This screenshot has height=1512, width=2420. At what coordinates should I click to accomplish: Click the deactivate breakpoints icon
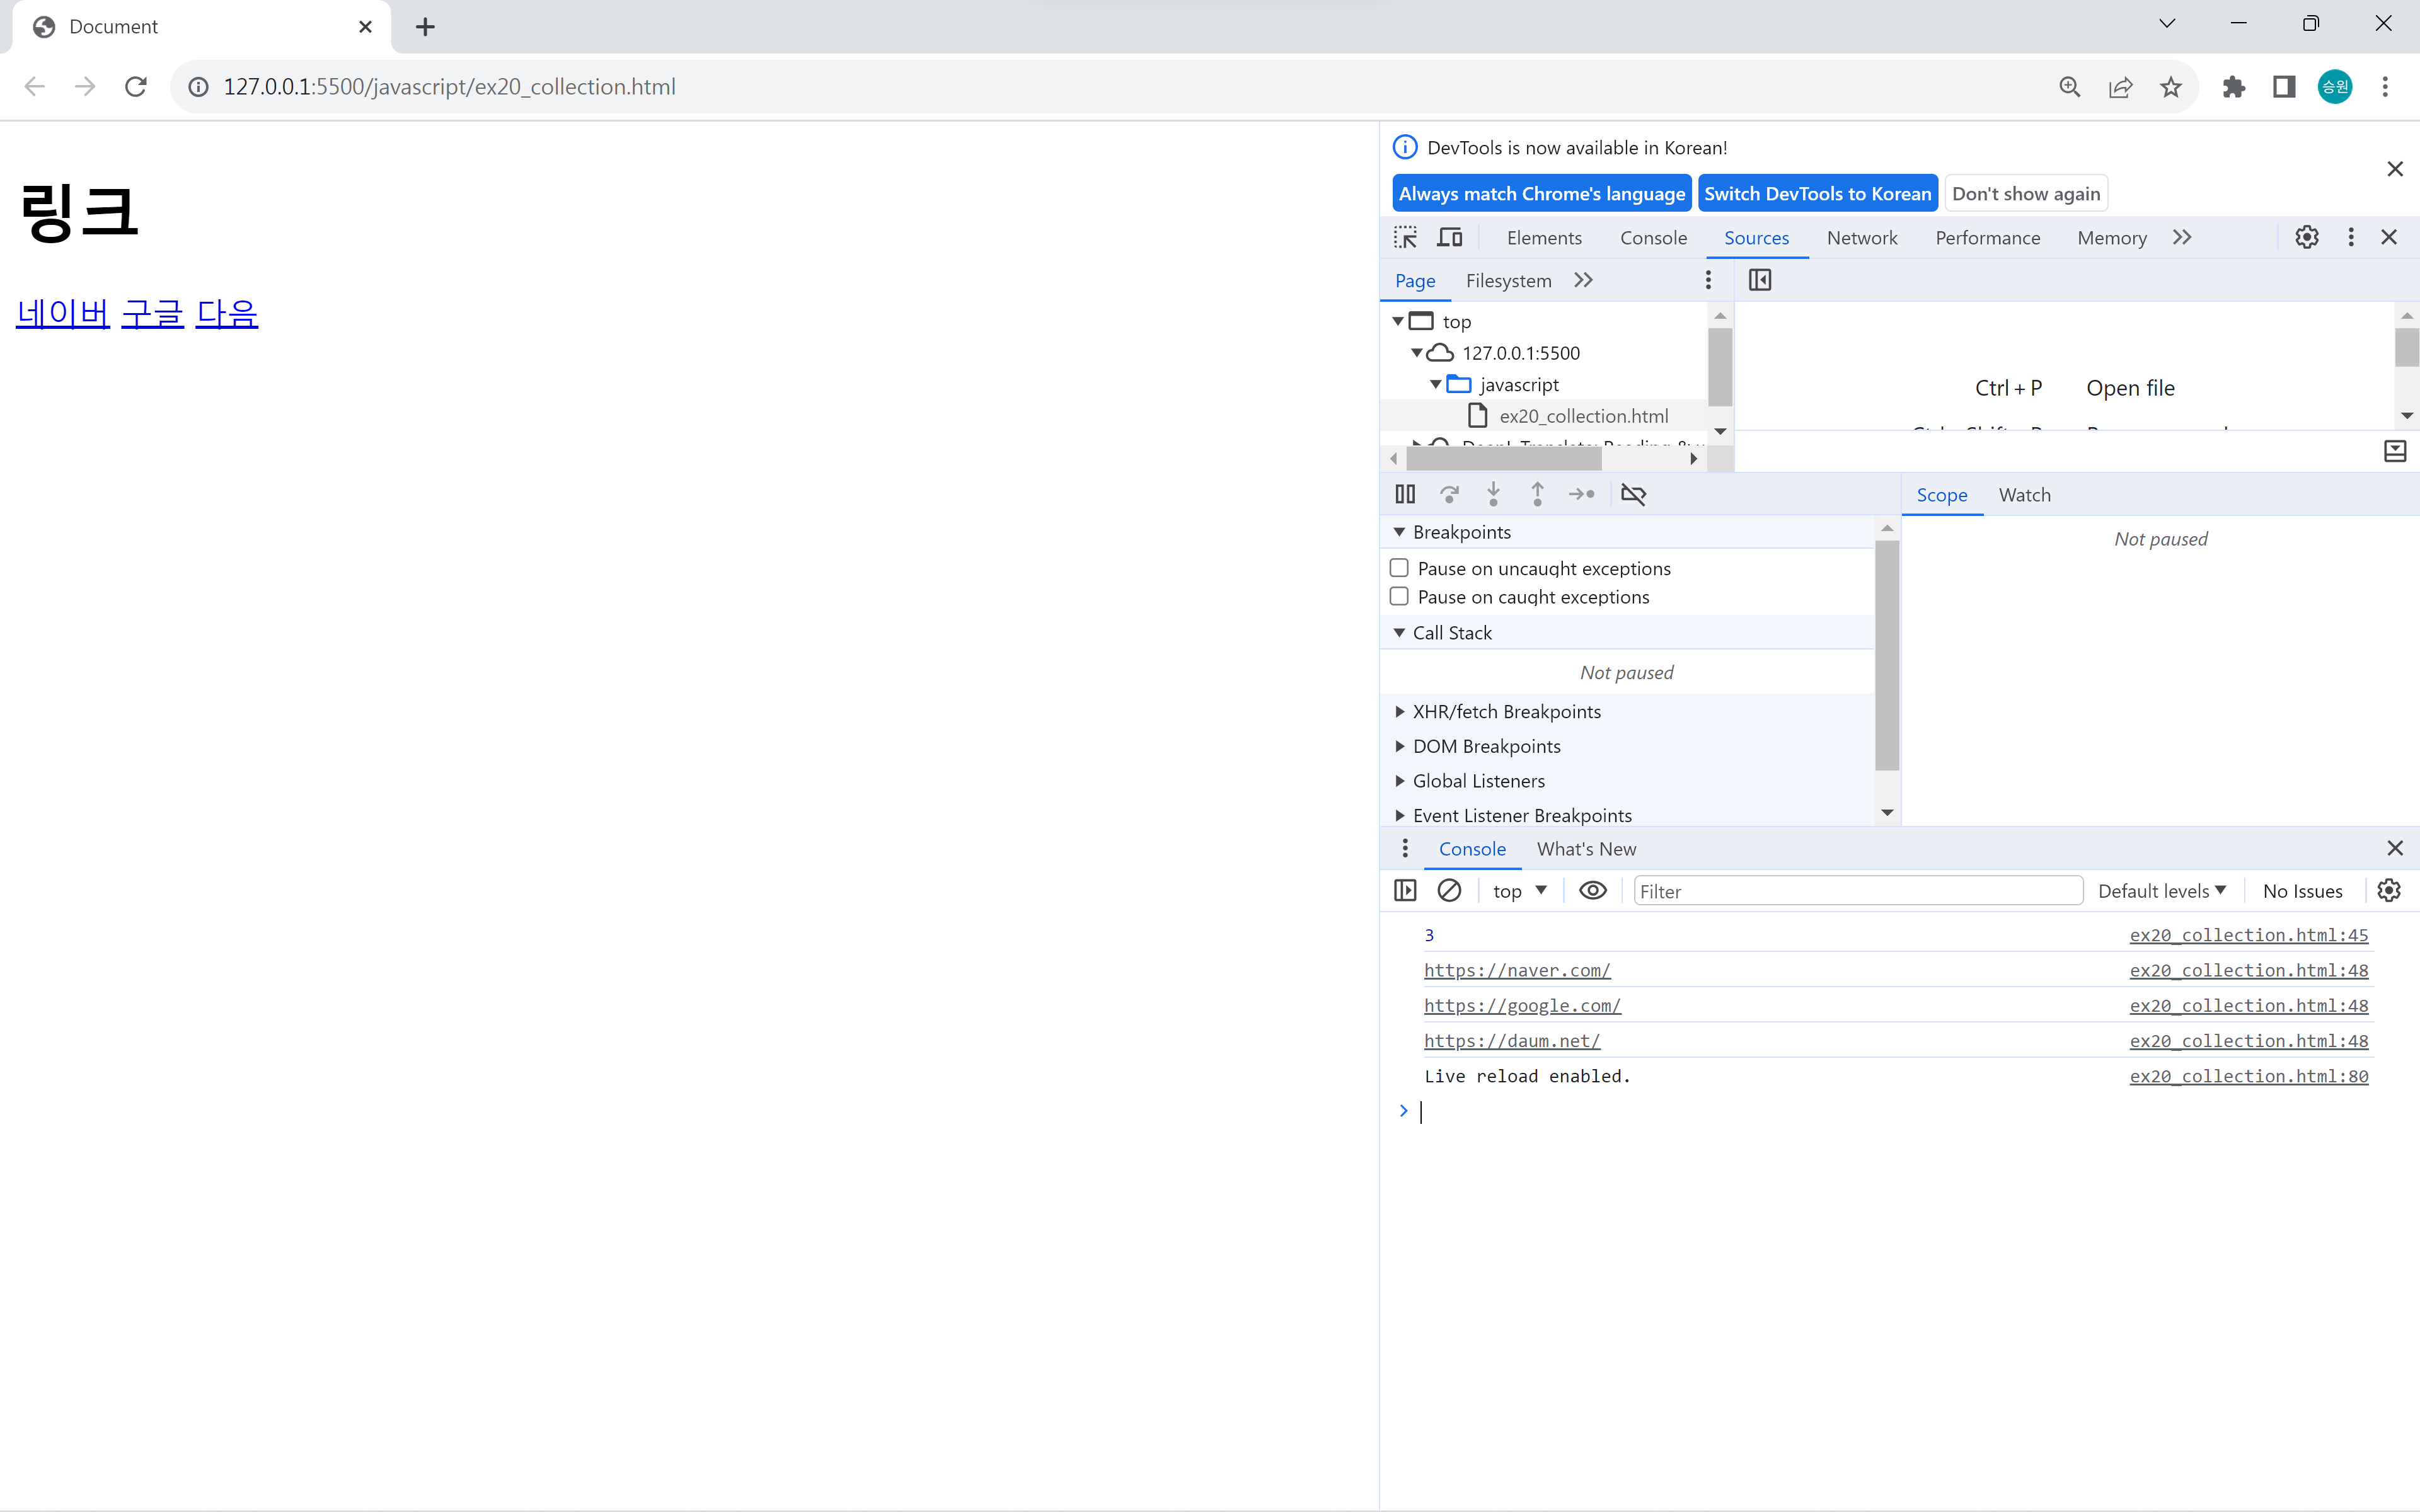click(1633, 494)
